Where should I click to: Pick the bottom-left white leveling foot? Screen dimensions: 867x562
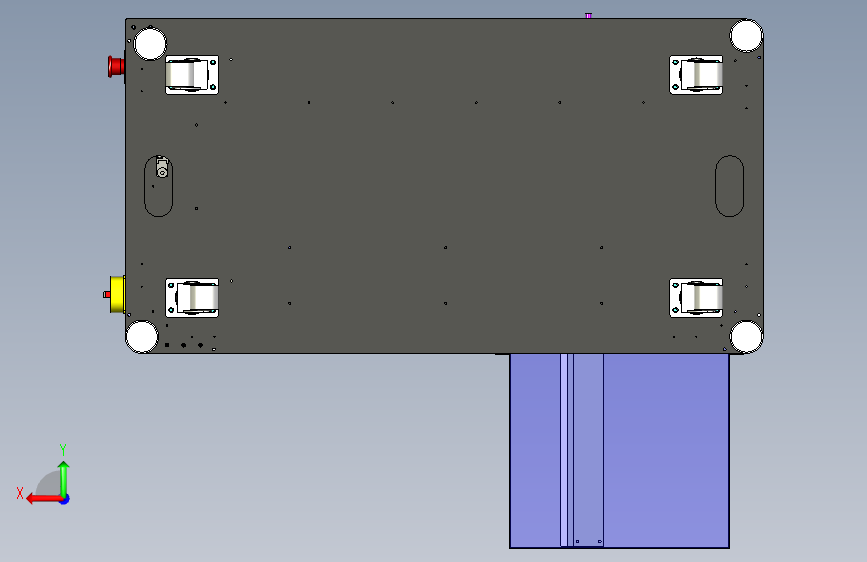pyautogui.click(x=142, y=336)
